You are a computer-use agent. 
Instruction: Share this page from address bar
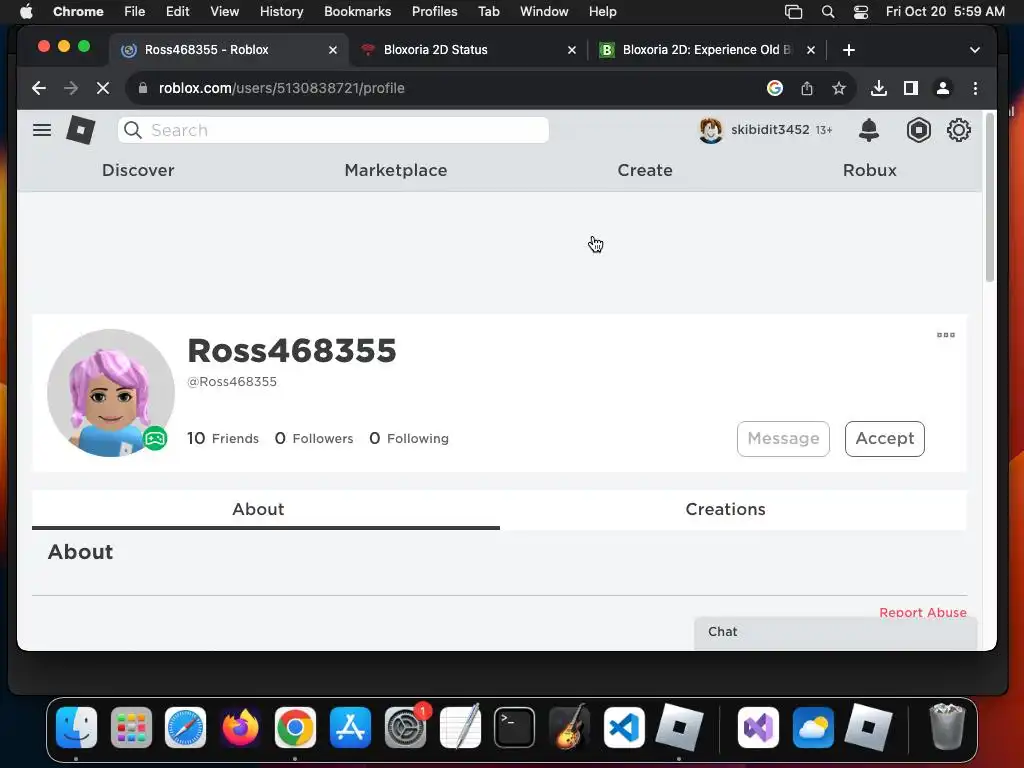(x=807, y=88)
